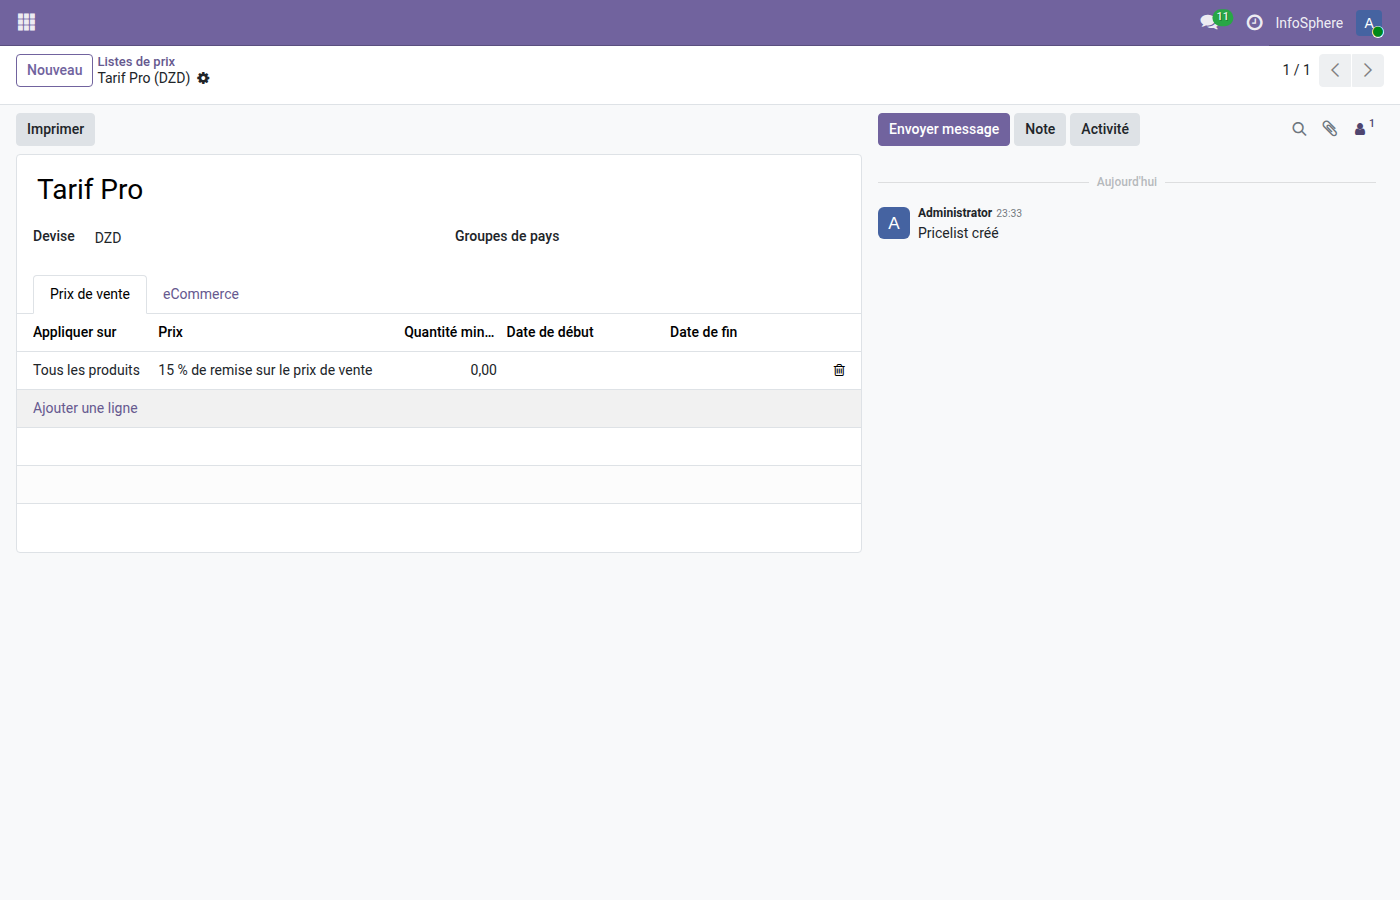This screenshot has width=1400, height=900.
Task: Select the Prix de vente tab
Action: click(x=89, y=294)
